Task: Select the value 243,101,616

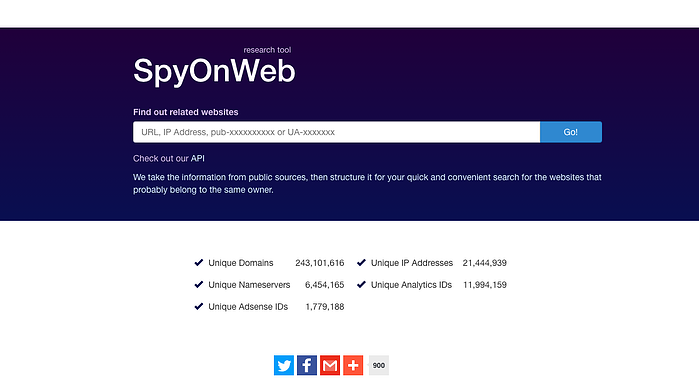Action: coord(320,263)
